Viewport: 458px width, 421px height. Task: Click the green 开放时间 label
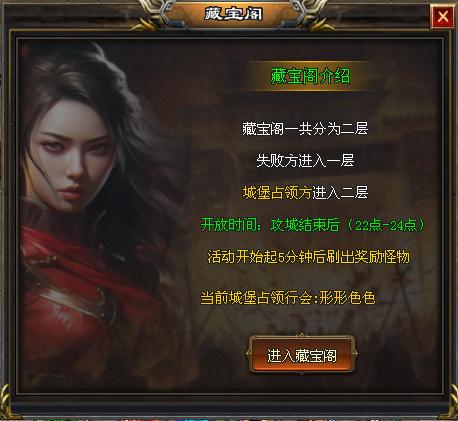pyautogui.click(x=228, y=225)
